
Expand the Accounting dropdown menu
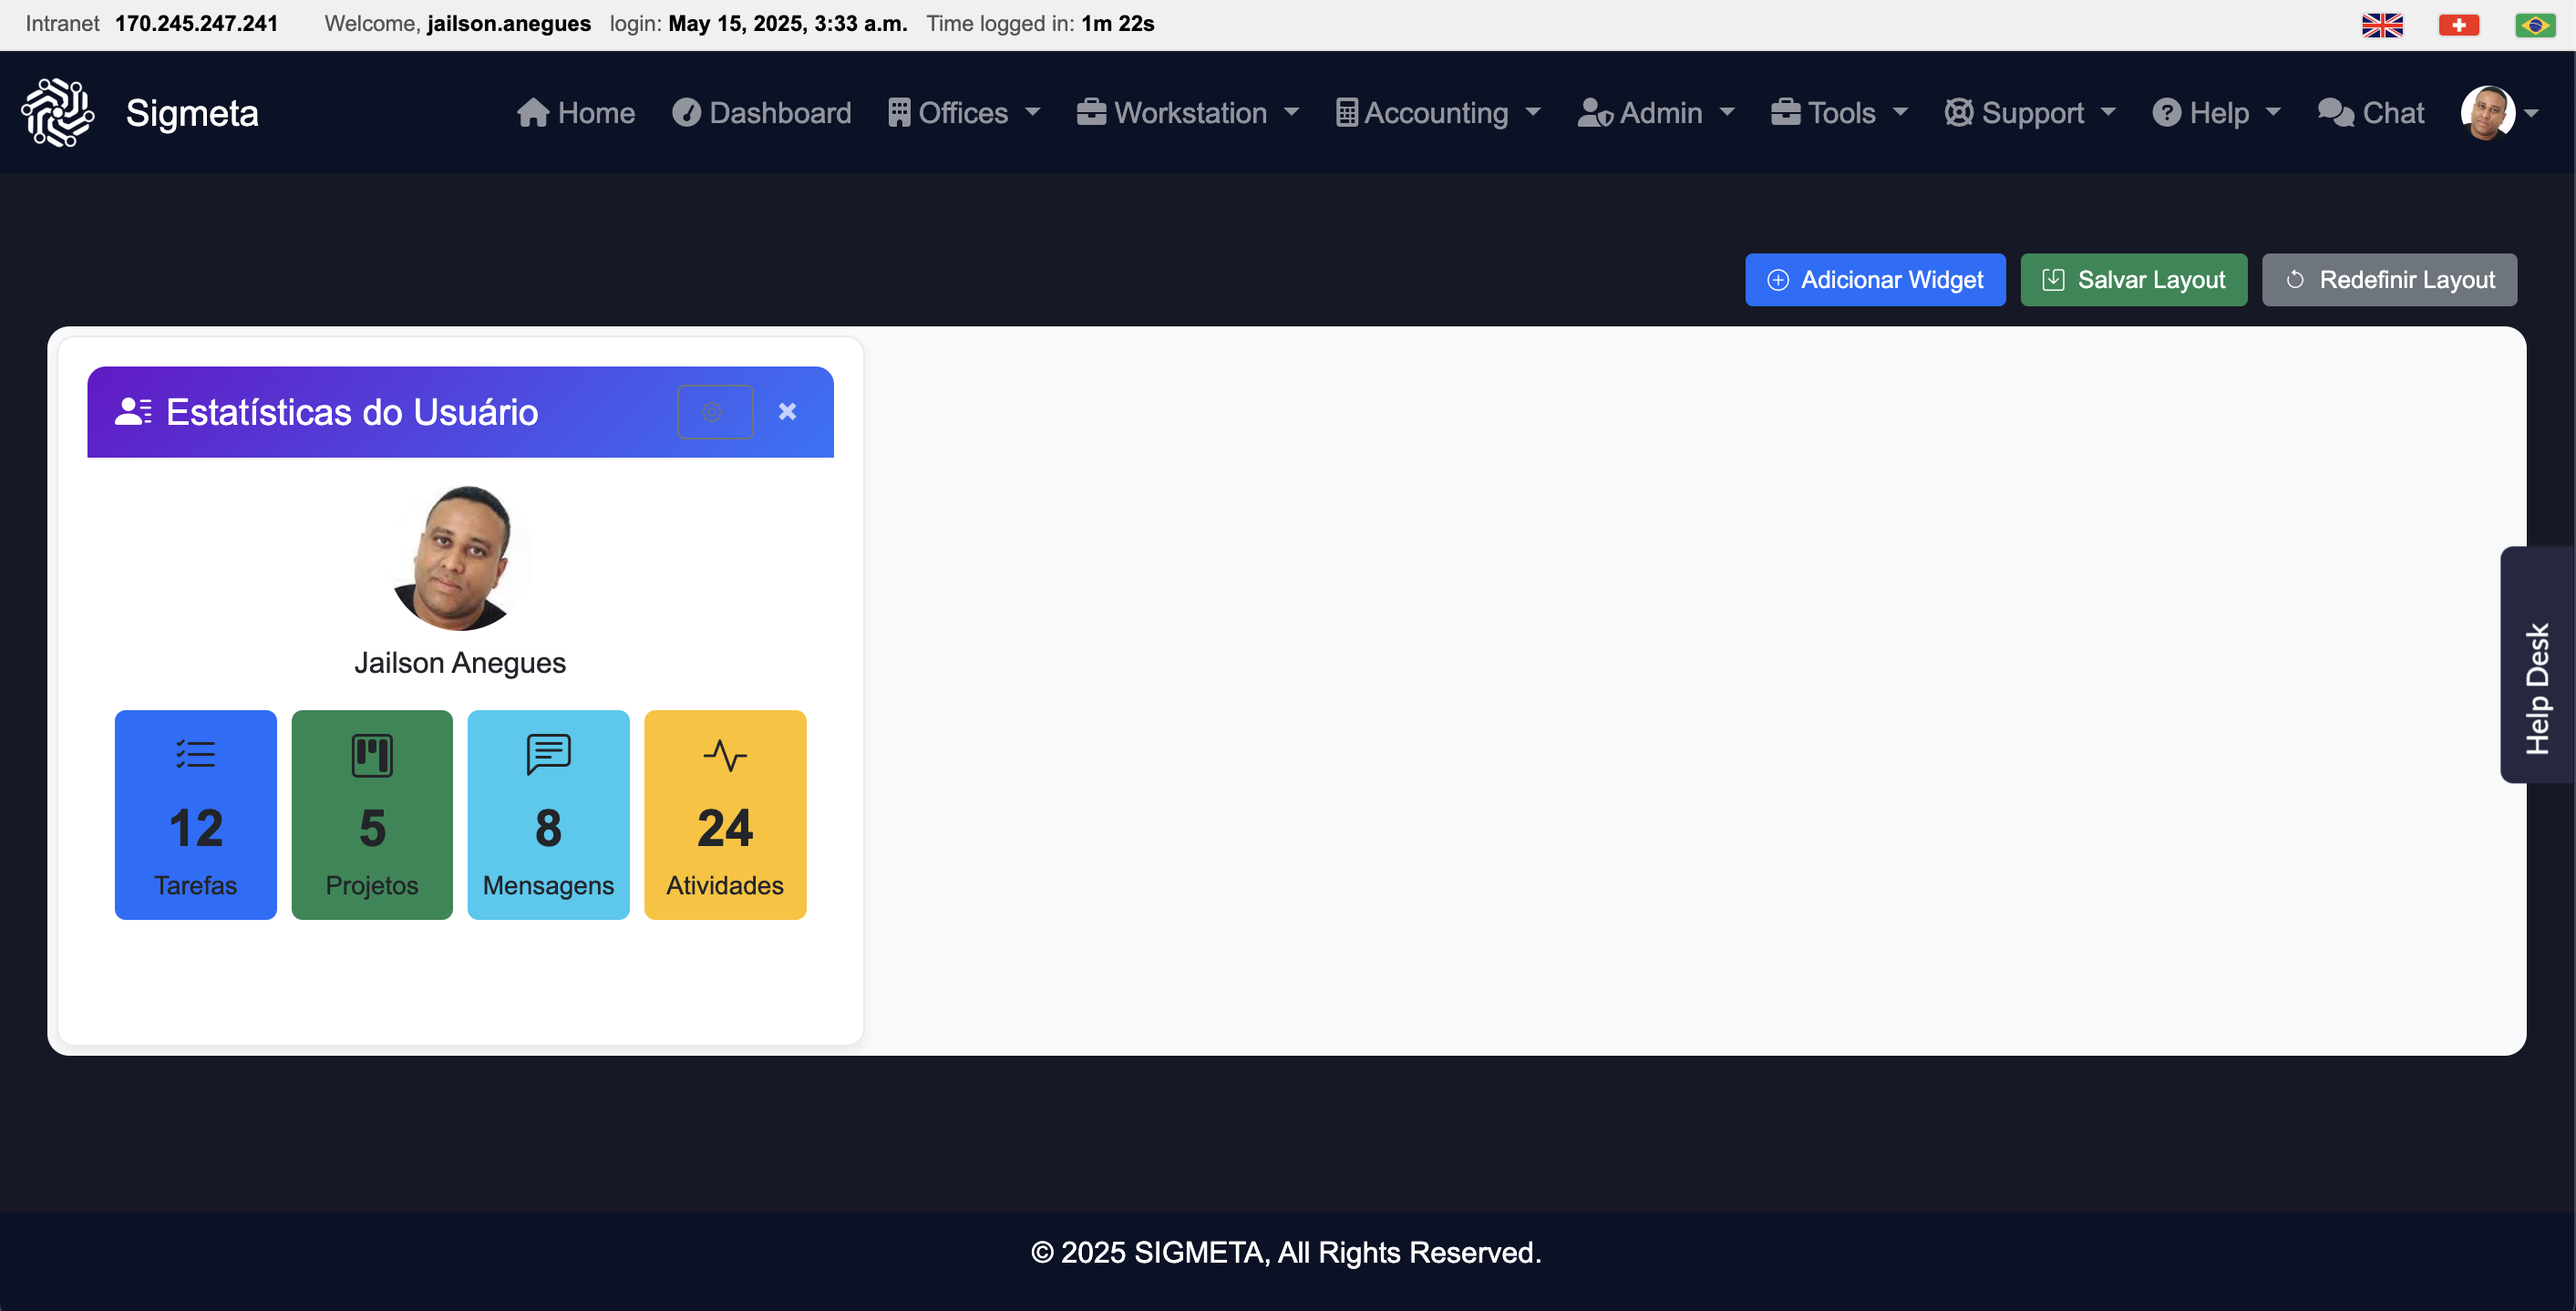point(1437,113)
